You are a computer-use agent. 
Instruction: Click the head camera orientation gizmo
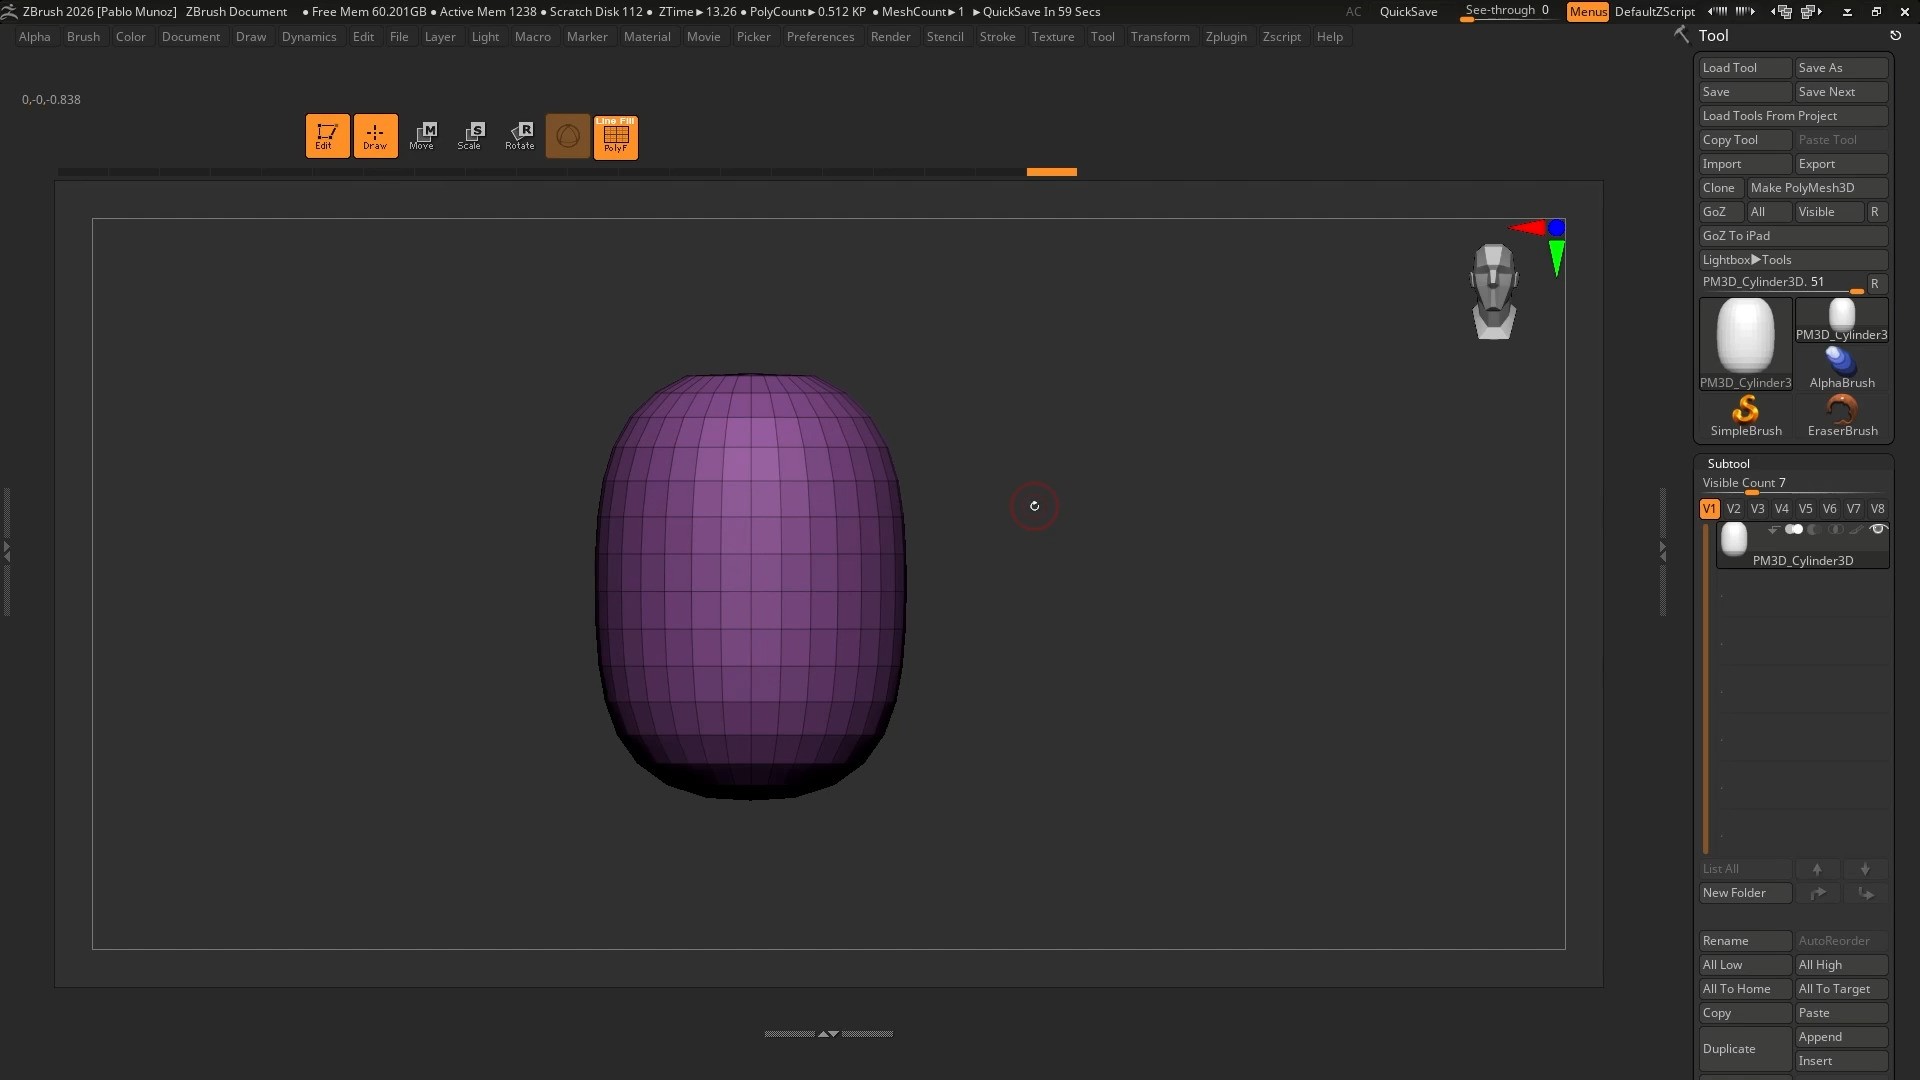click(1494, 292)
